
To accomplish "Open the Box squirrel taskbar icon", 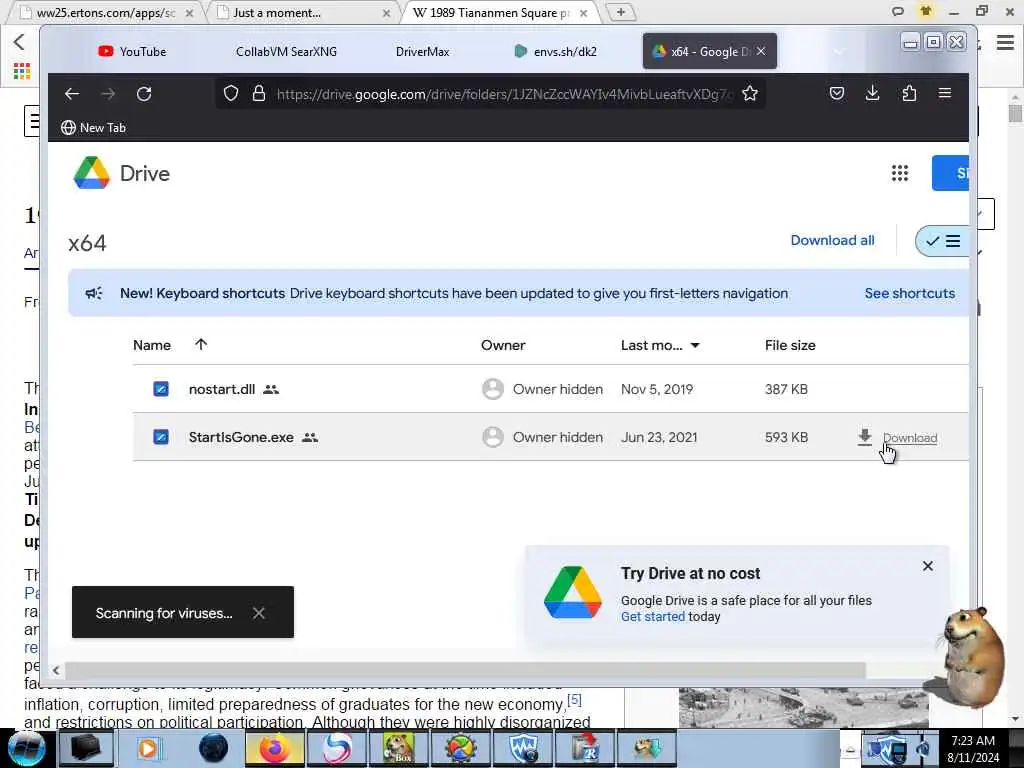I will 398,748.
